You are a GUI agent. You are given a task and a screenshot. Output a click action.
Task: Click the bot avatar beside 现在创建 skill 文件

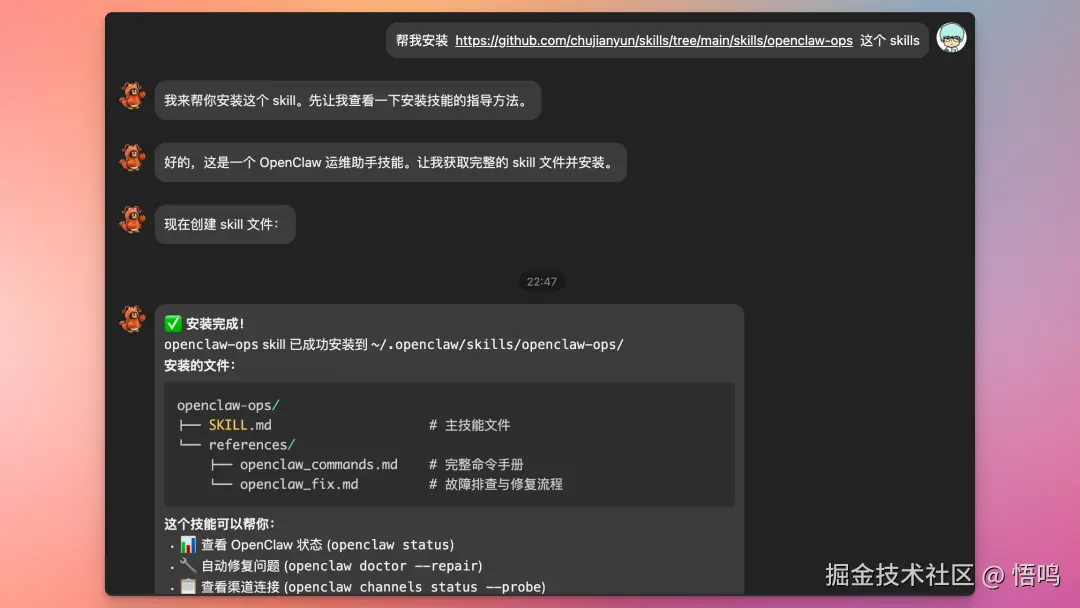(x=132, y=218)
